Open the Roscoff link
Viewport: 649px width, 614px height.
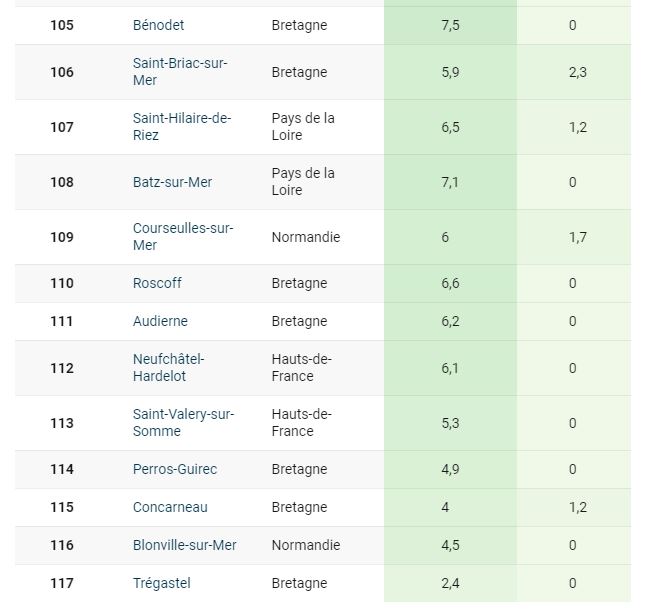pos(157,283)
